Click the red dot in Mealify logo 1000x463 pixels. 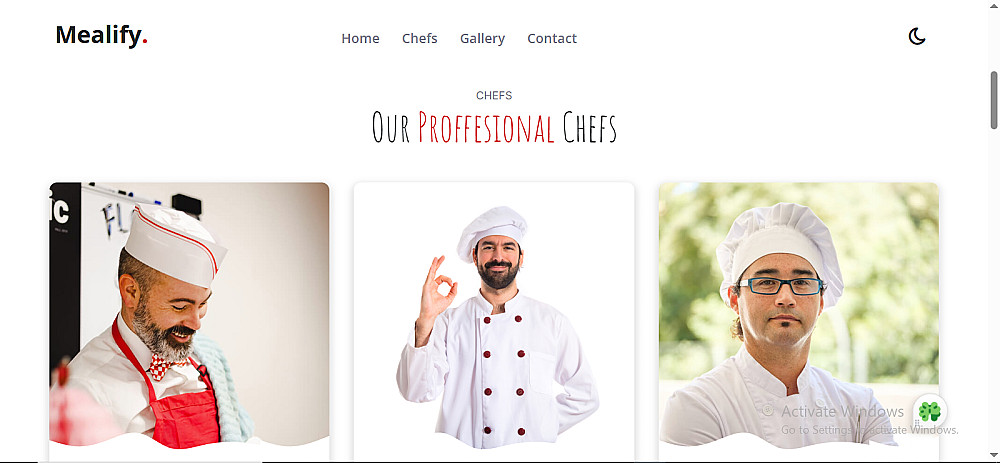145,43
